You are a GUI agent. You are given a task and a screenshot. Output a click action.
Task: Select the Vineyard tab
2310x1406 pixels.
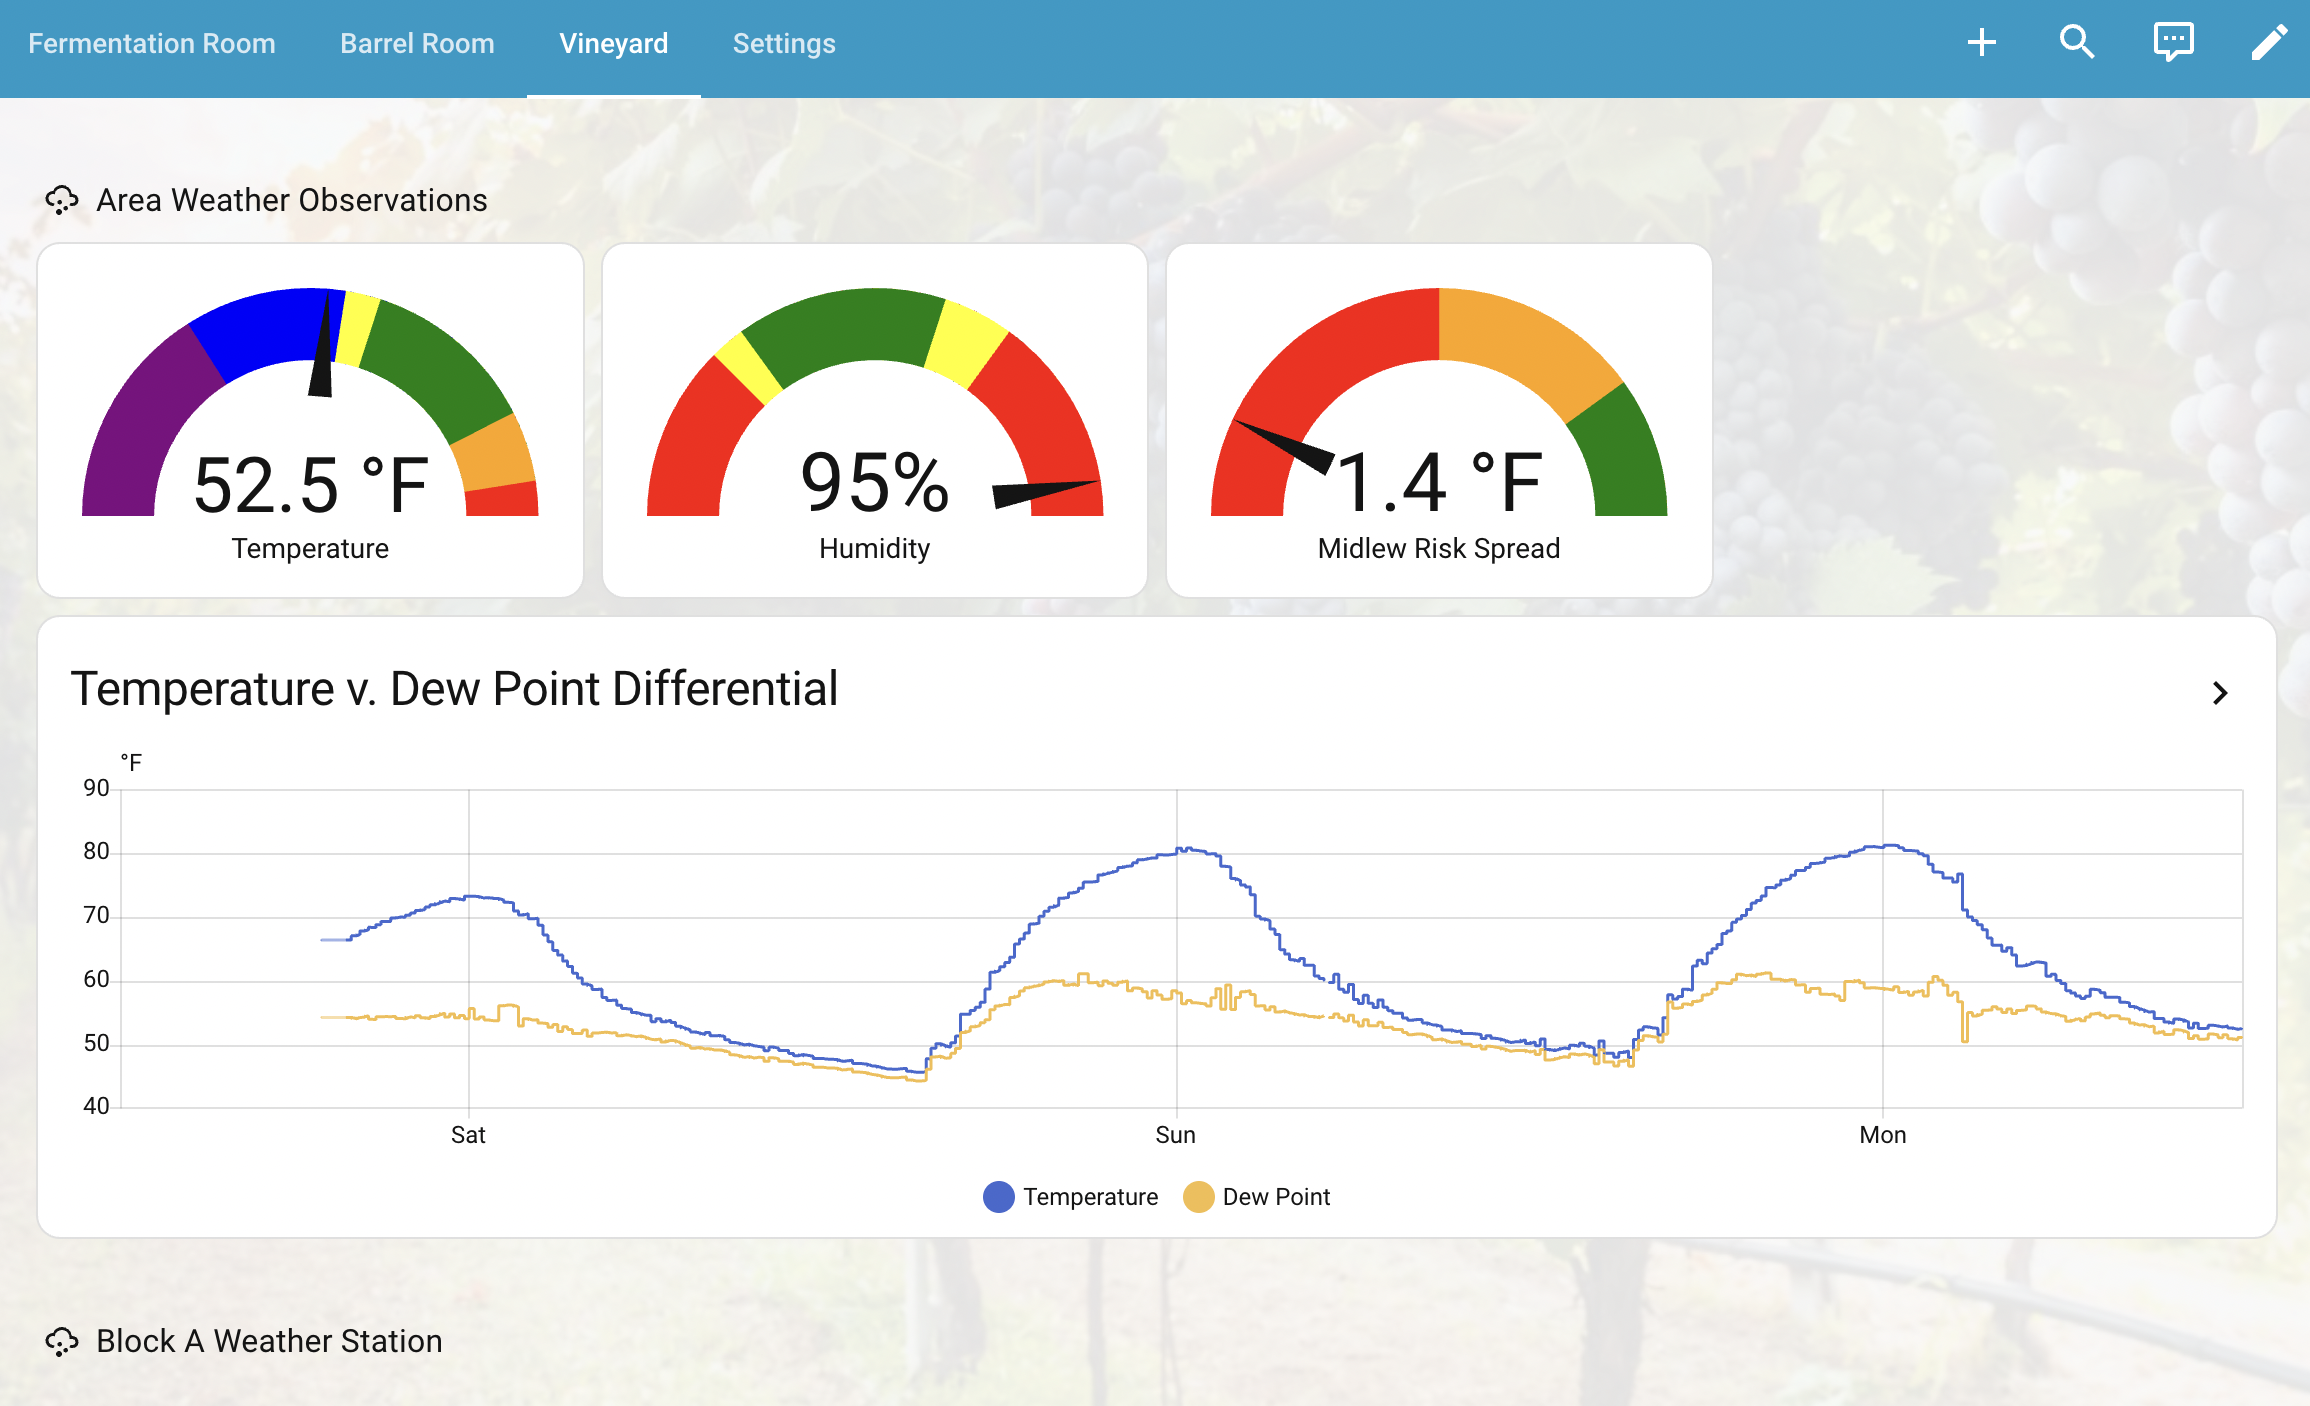point(613,43)
